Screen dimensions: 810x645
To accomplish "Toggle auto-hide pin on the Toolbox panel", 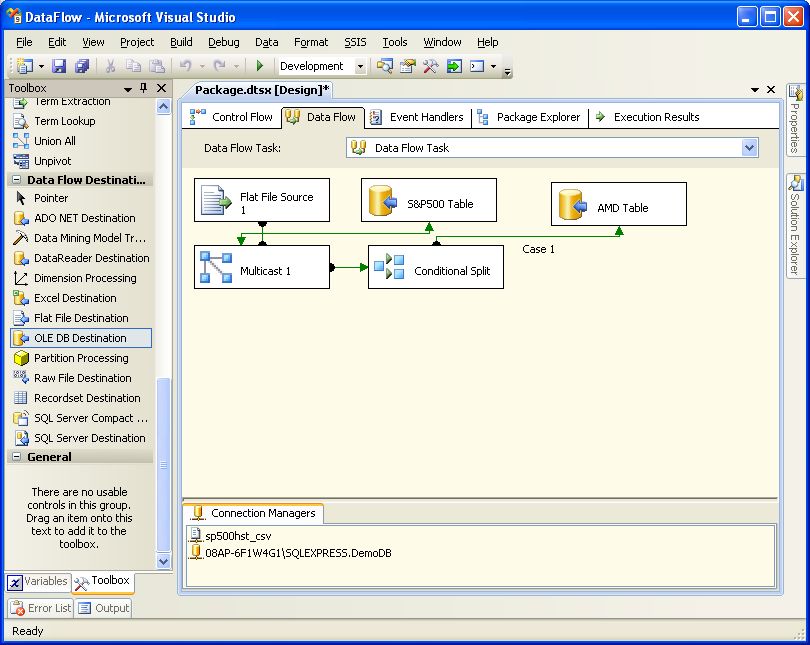I will pyautogui.click(x=144, y=88).
